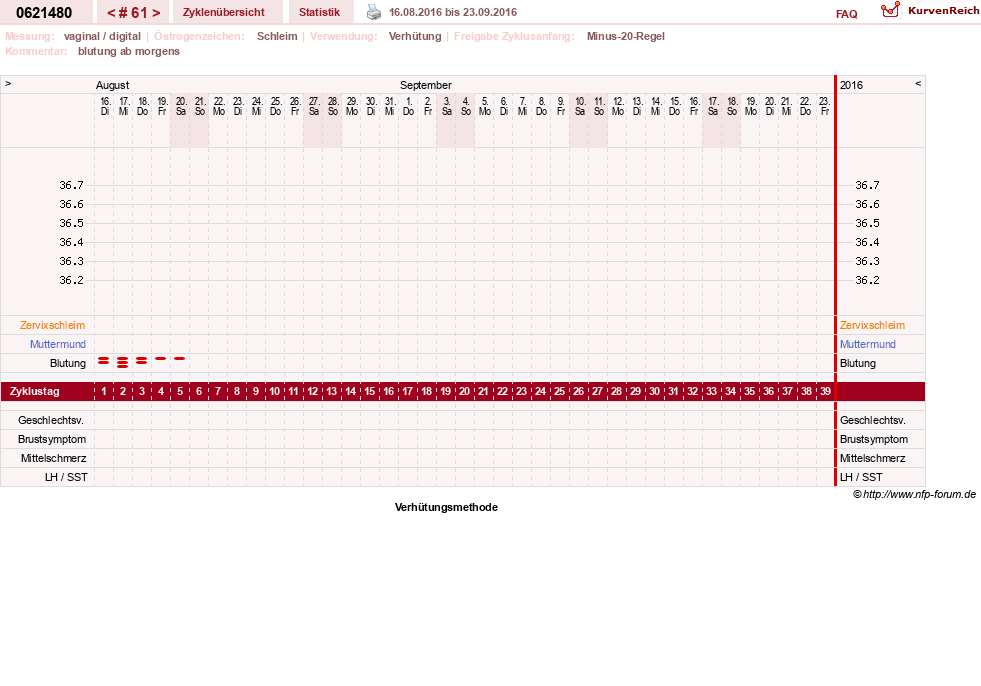The width and height of the screenshot is (981, 686).
Task: Click the comment 'blutung ab morgens'
Action: (x=129, y=51)
